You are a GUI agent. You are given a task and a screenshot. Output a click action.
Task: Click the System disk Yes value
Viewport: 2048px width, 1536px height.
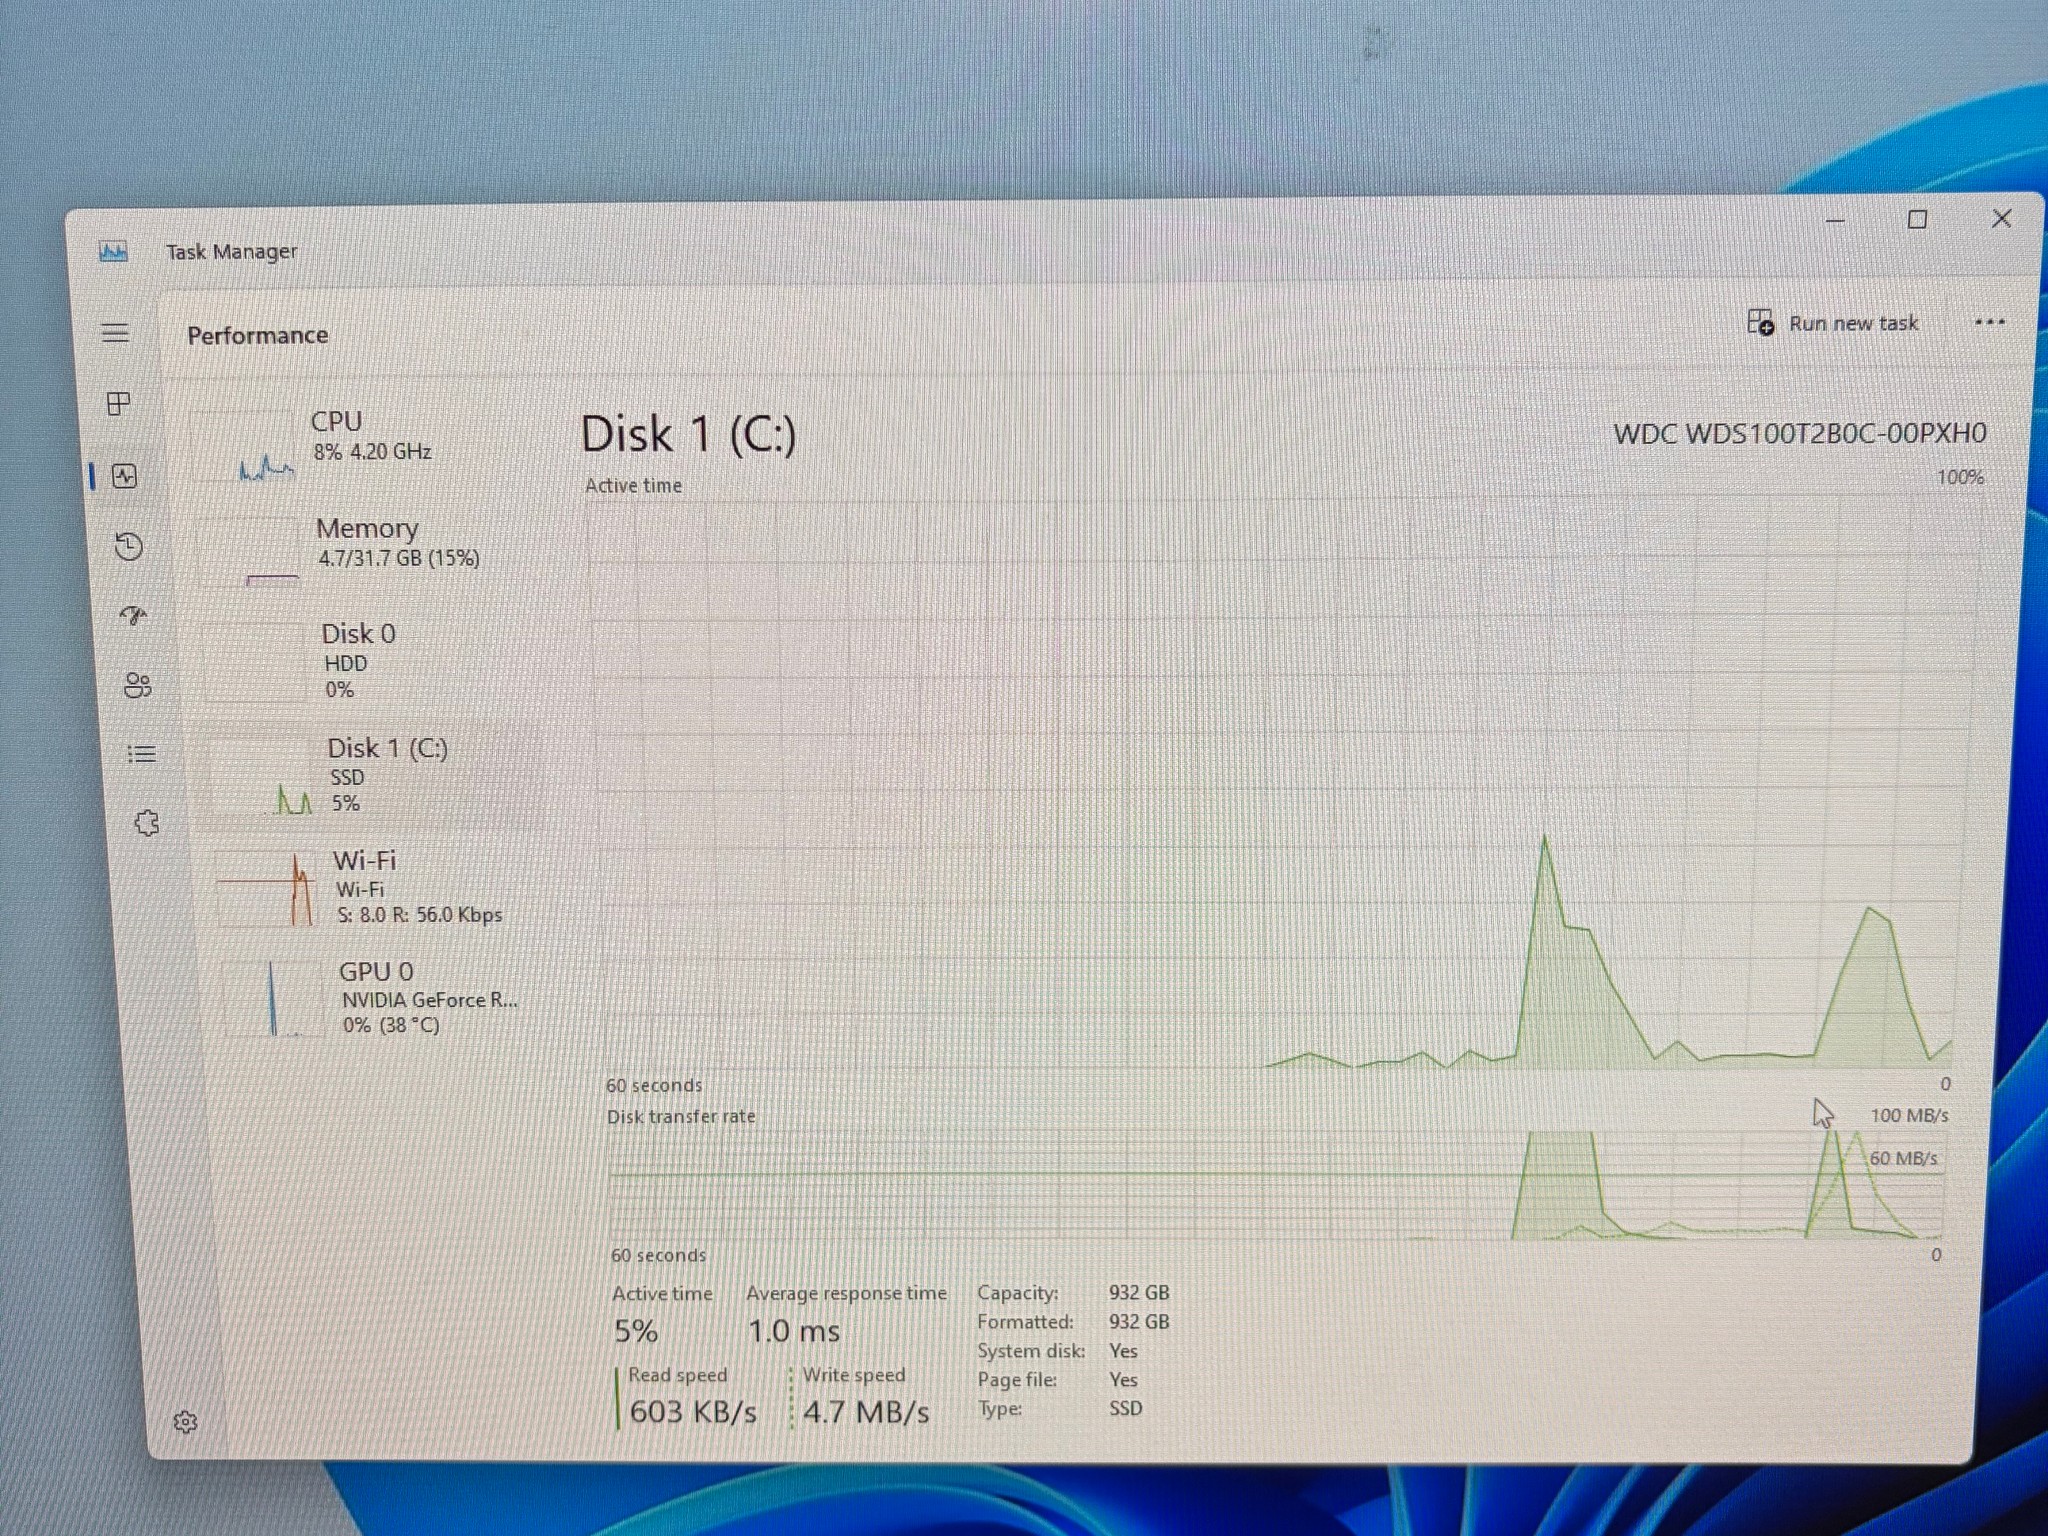click(1123, 1350)
